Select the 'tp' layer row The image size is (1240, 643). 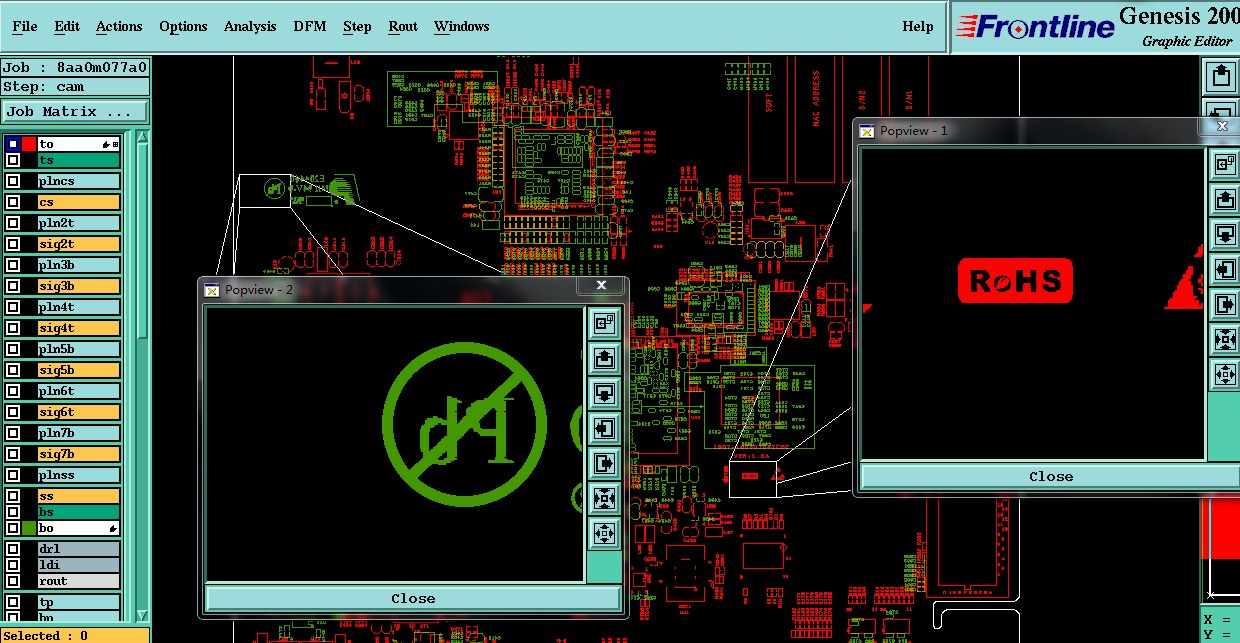[x=79, y=602]
